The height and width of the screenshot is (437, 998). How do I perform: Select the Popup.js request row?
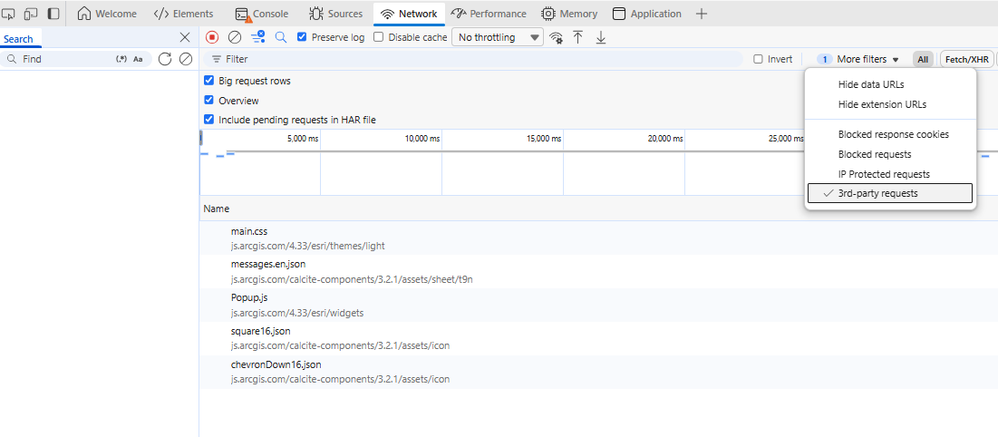coord(249,298)
